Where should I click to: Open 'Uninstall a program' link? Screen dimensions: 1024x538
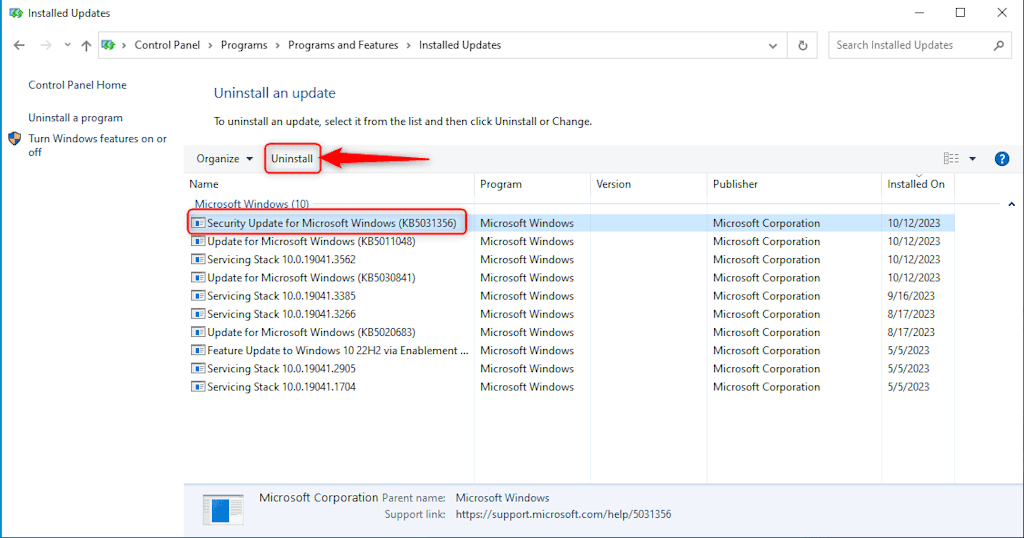click(75, 118)
